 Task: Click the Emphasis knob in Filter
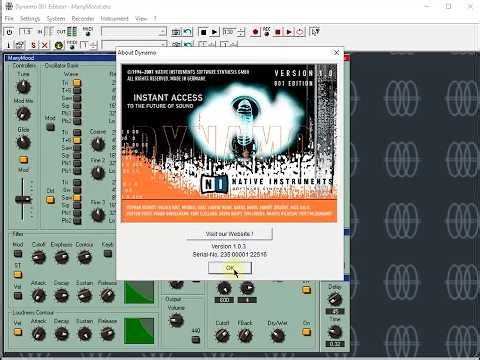pyautogui.click(x=62, y=257)
